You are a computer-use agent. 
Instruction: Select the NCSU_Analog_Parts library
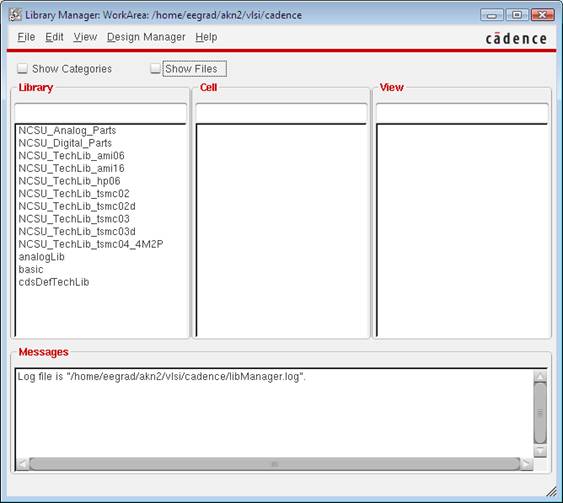pos(67,130)
